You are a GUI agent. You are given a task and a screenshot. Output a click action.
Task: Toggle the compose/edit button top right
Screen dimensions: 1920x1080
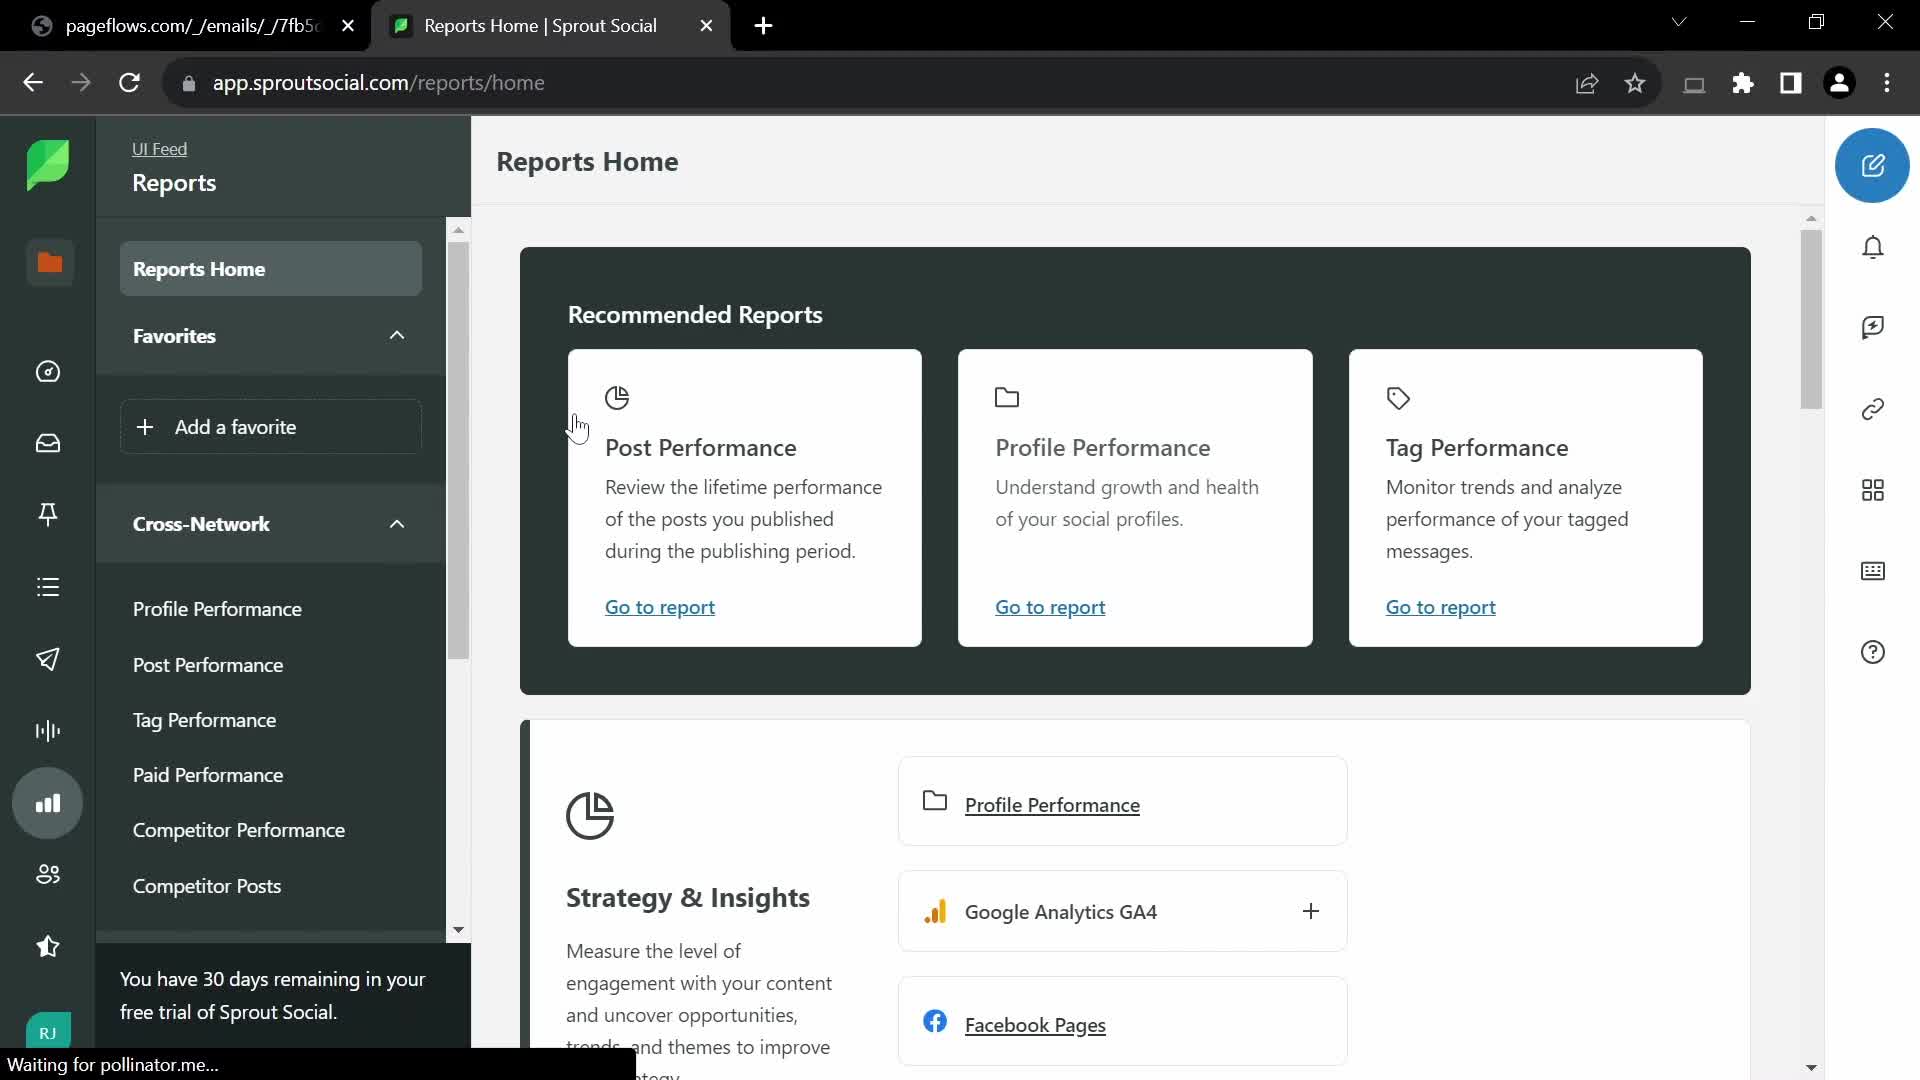click(1873, 165)
